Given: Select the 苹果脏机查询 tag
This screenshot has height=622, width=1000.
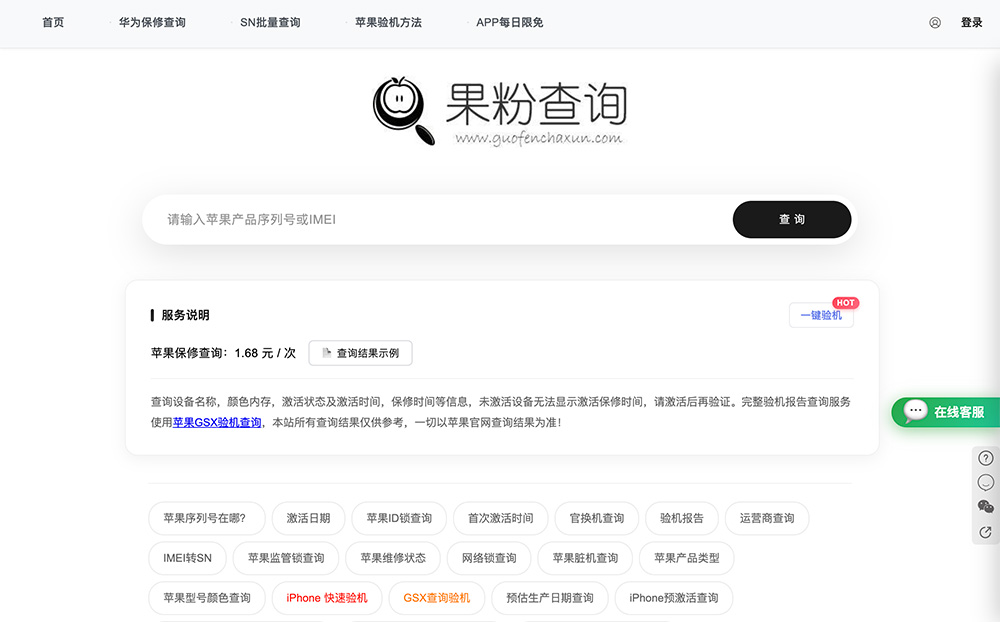Looking at the screenshot, I should pyautogui.click(x=585, y=558).
